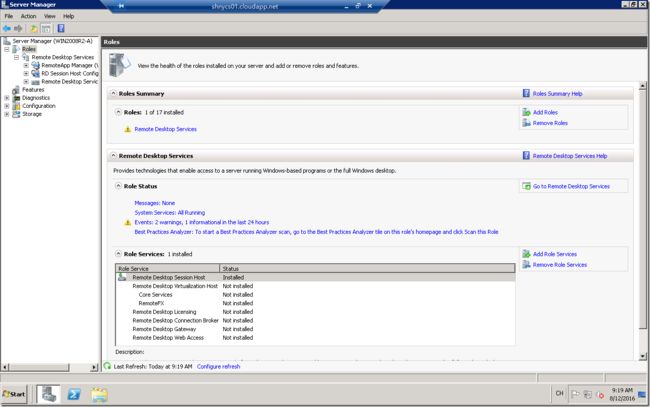
Task: Click the Add Roles icon
Action: 526,112
